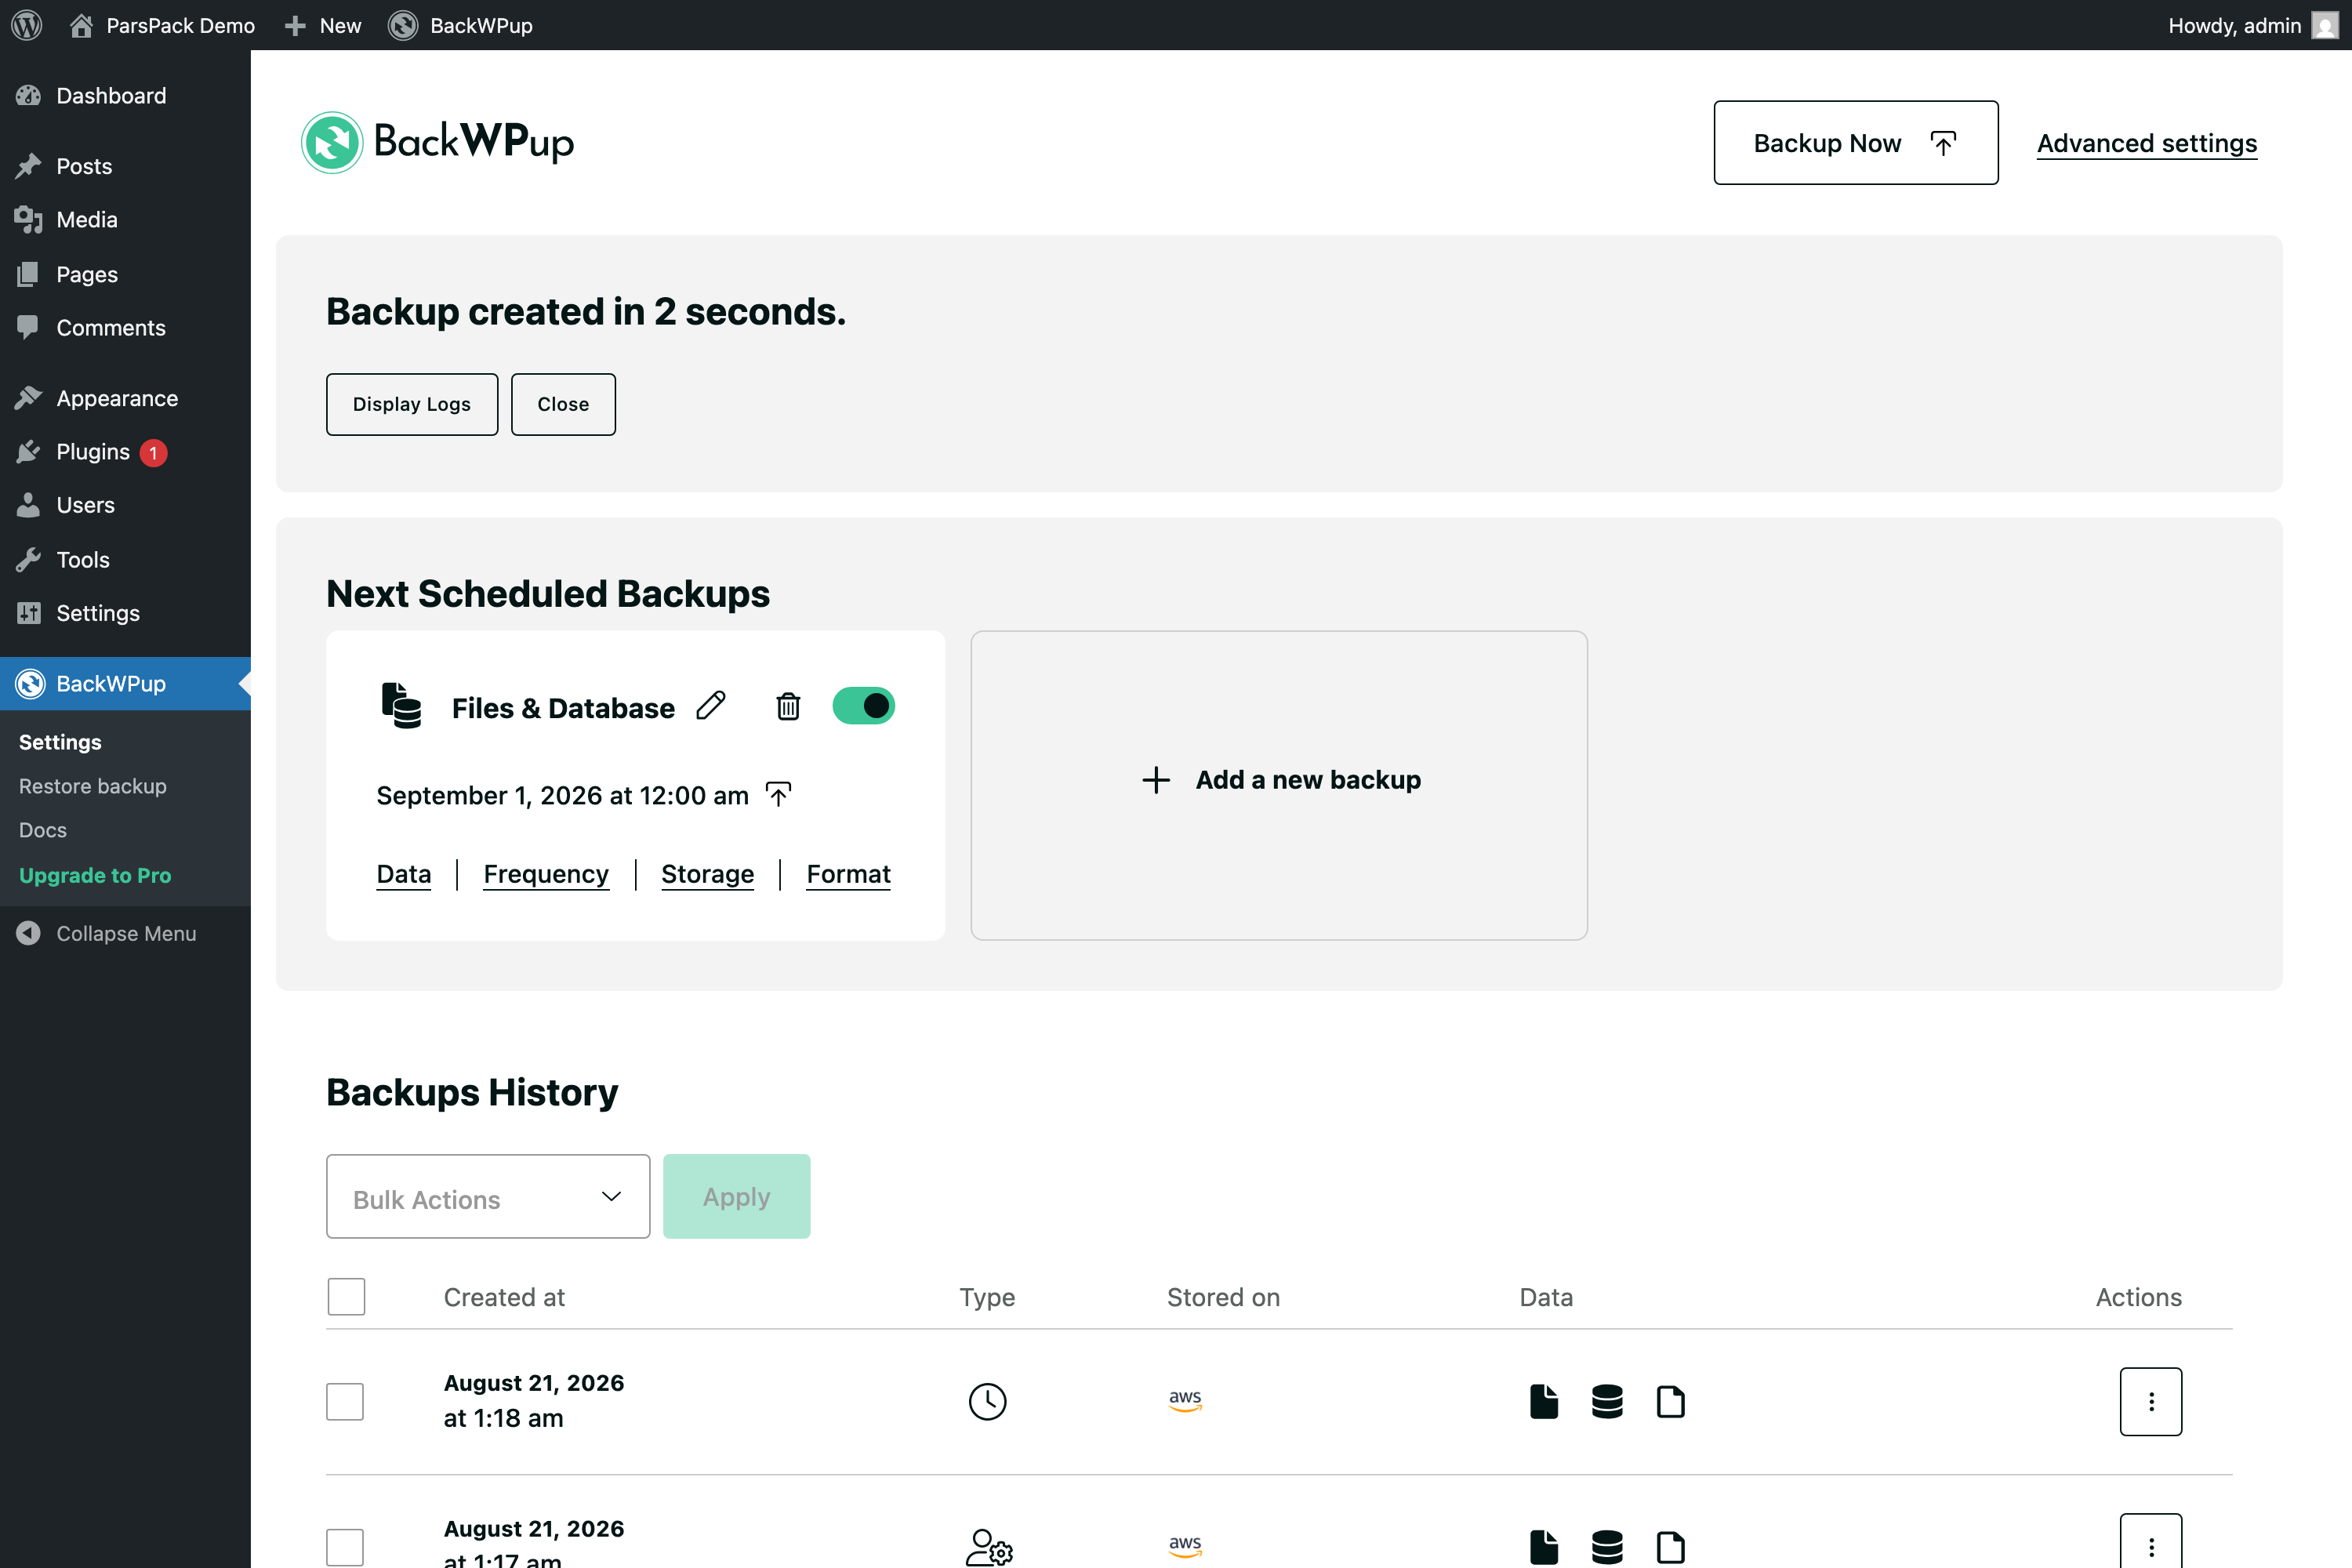Screen dimensions: 2352x1568
Task: Toggle off the Files & Database backup switch
Action: [864, 706]
